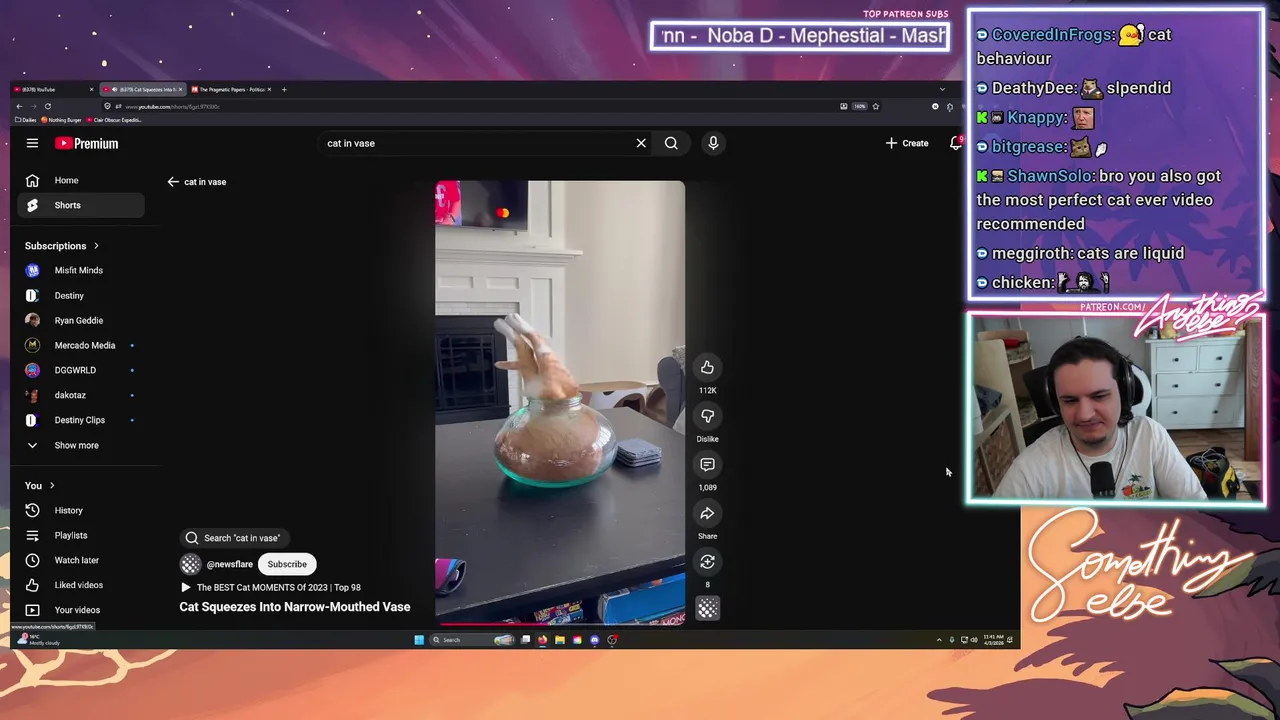Subscribe to @newsflare
The height and width of the screenshot is (720, 1280).
pyautogui.click(x=287, y=564)
